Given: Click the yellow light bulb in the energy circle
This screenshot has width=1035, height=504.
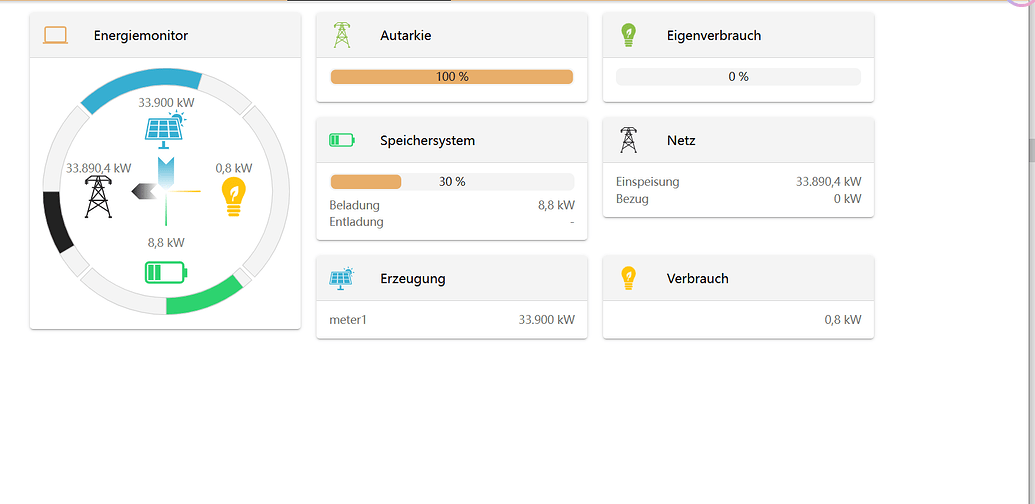Looking at the screenshot, I should coord(233,196).
